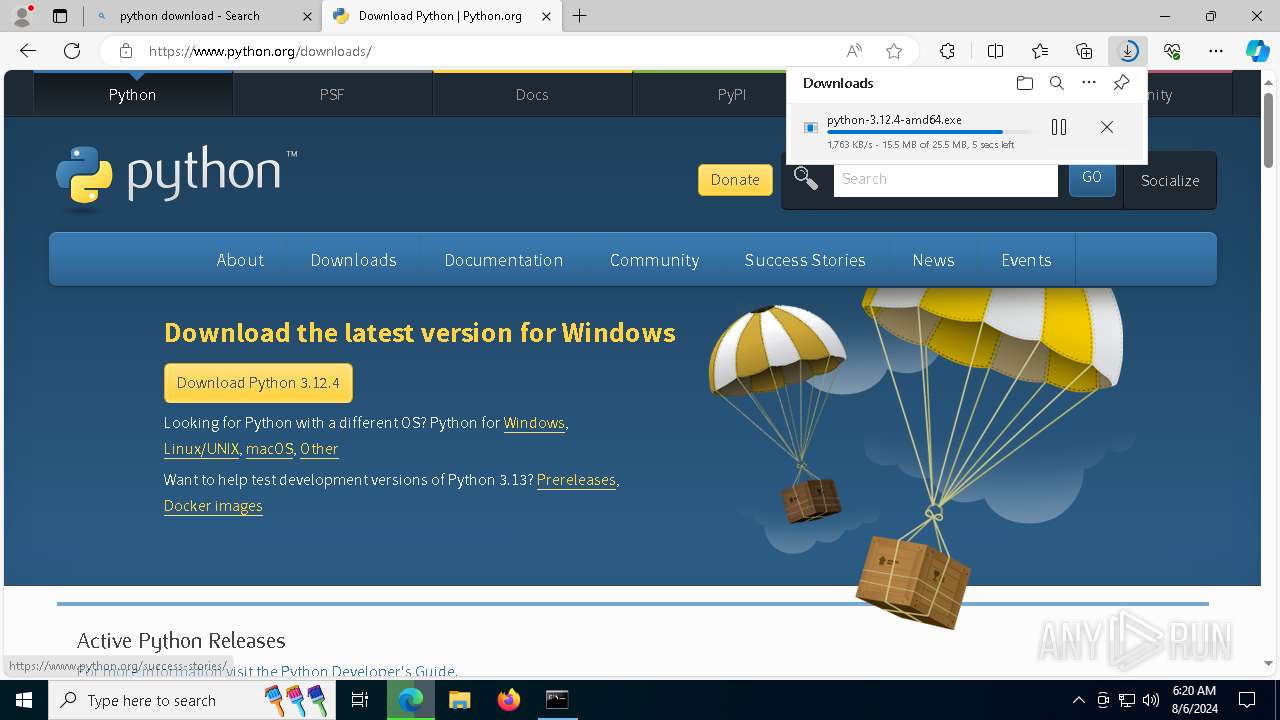Screen dimensions: 1280x720
Task: Open the Socialize menu
Action: coord(1170,181)
